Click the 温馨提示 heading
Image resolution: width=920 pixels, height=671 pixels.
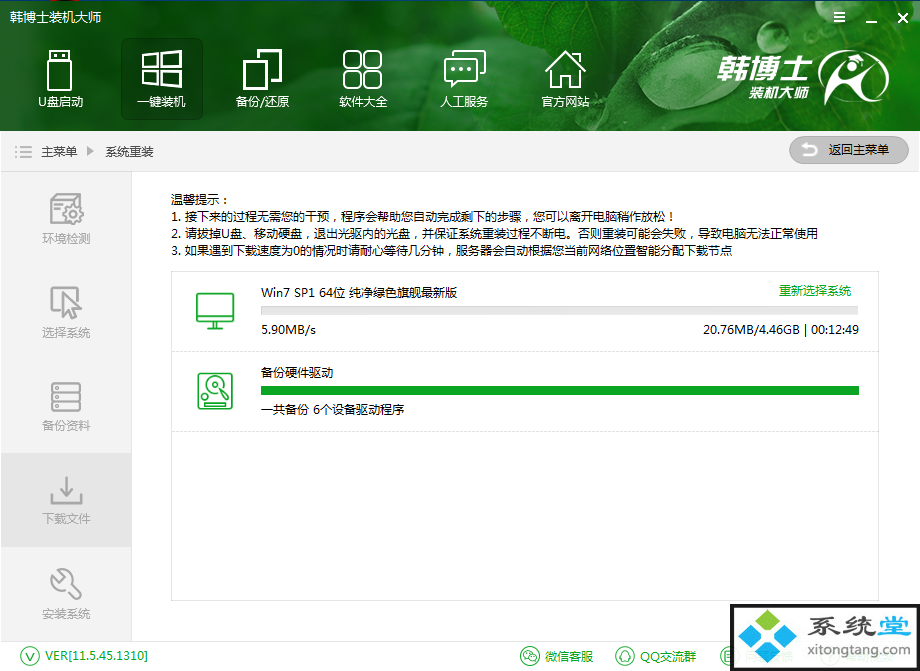point(199,201)
